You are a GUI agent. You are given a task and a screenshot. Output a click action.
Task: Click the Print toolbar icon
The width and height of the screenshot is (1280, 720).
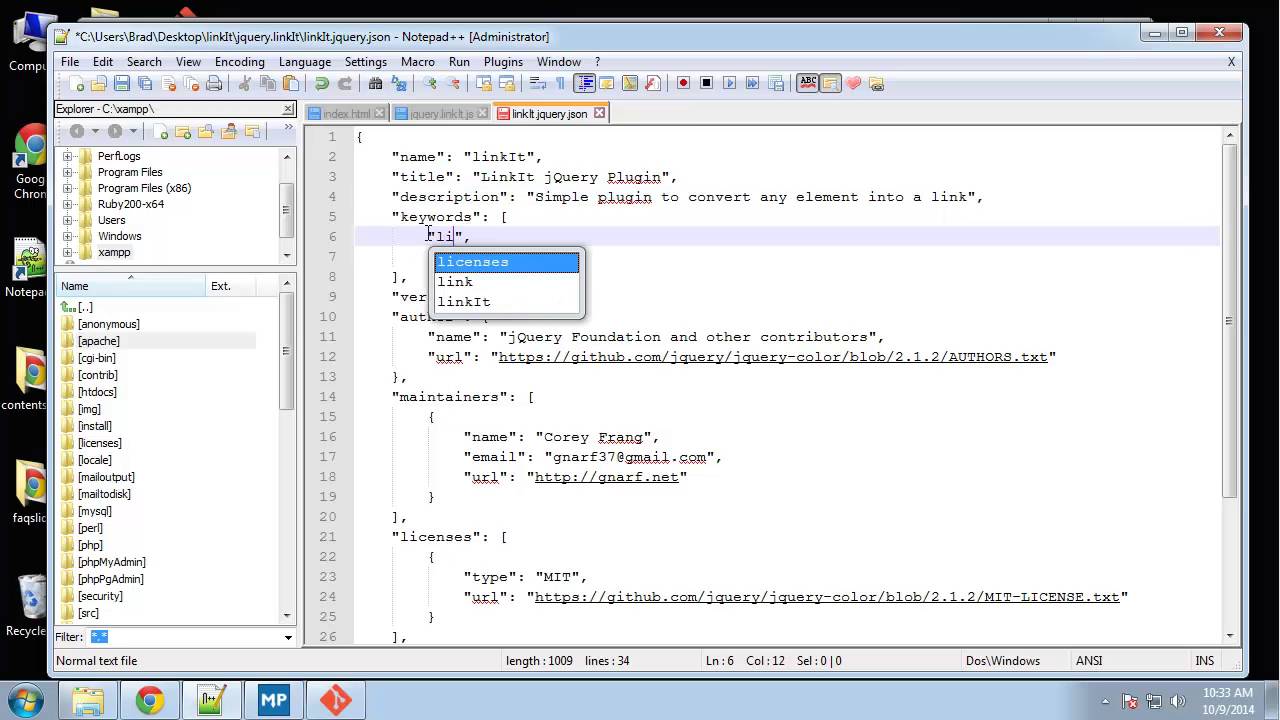(214, 83)
